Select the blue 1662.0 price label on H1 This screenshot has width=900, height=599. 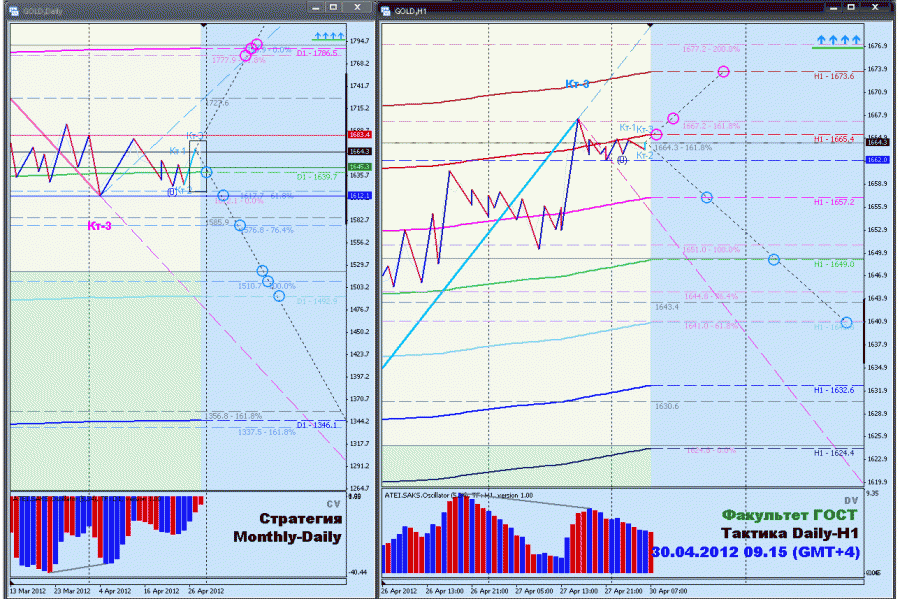click(877, 160)
